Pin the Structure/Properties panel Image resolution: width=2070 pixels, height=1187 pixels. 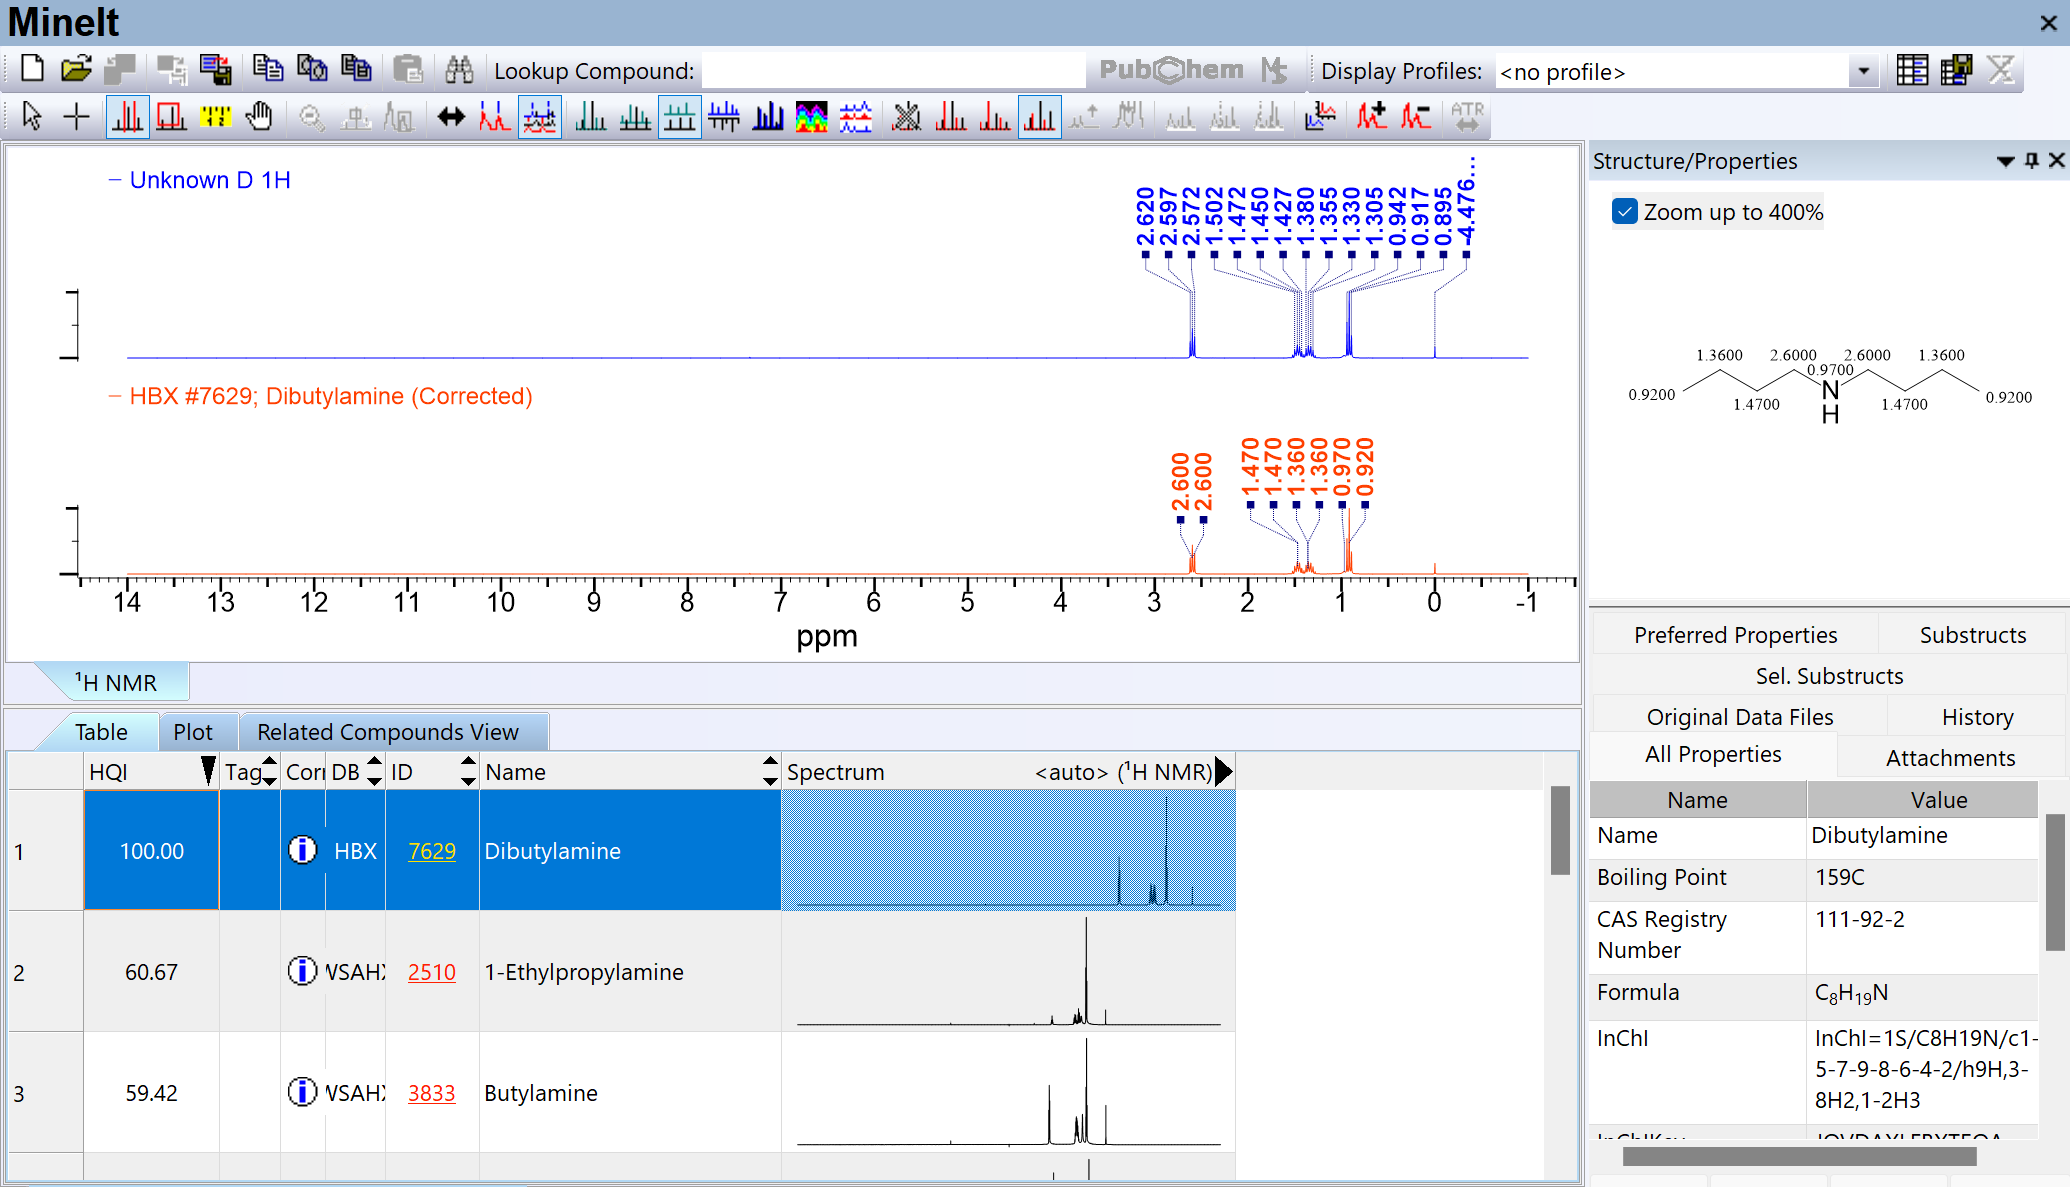click(x=2032, y=161)
